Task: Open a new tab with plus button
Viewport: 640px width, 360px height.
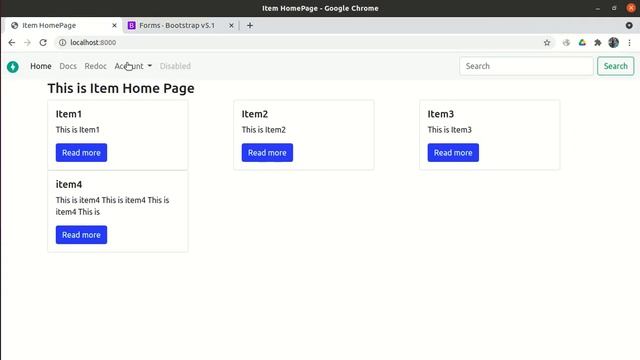Action: coord(250,25)
